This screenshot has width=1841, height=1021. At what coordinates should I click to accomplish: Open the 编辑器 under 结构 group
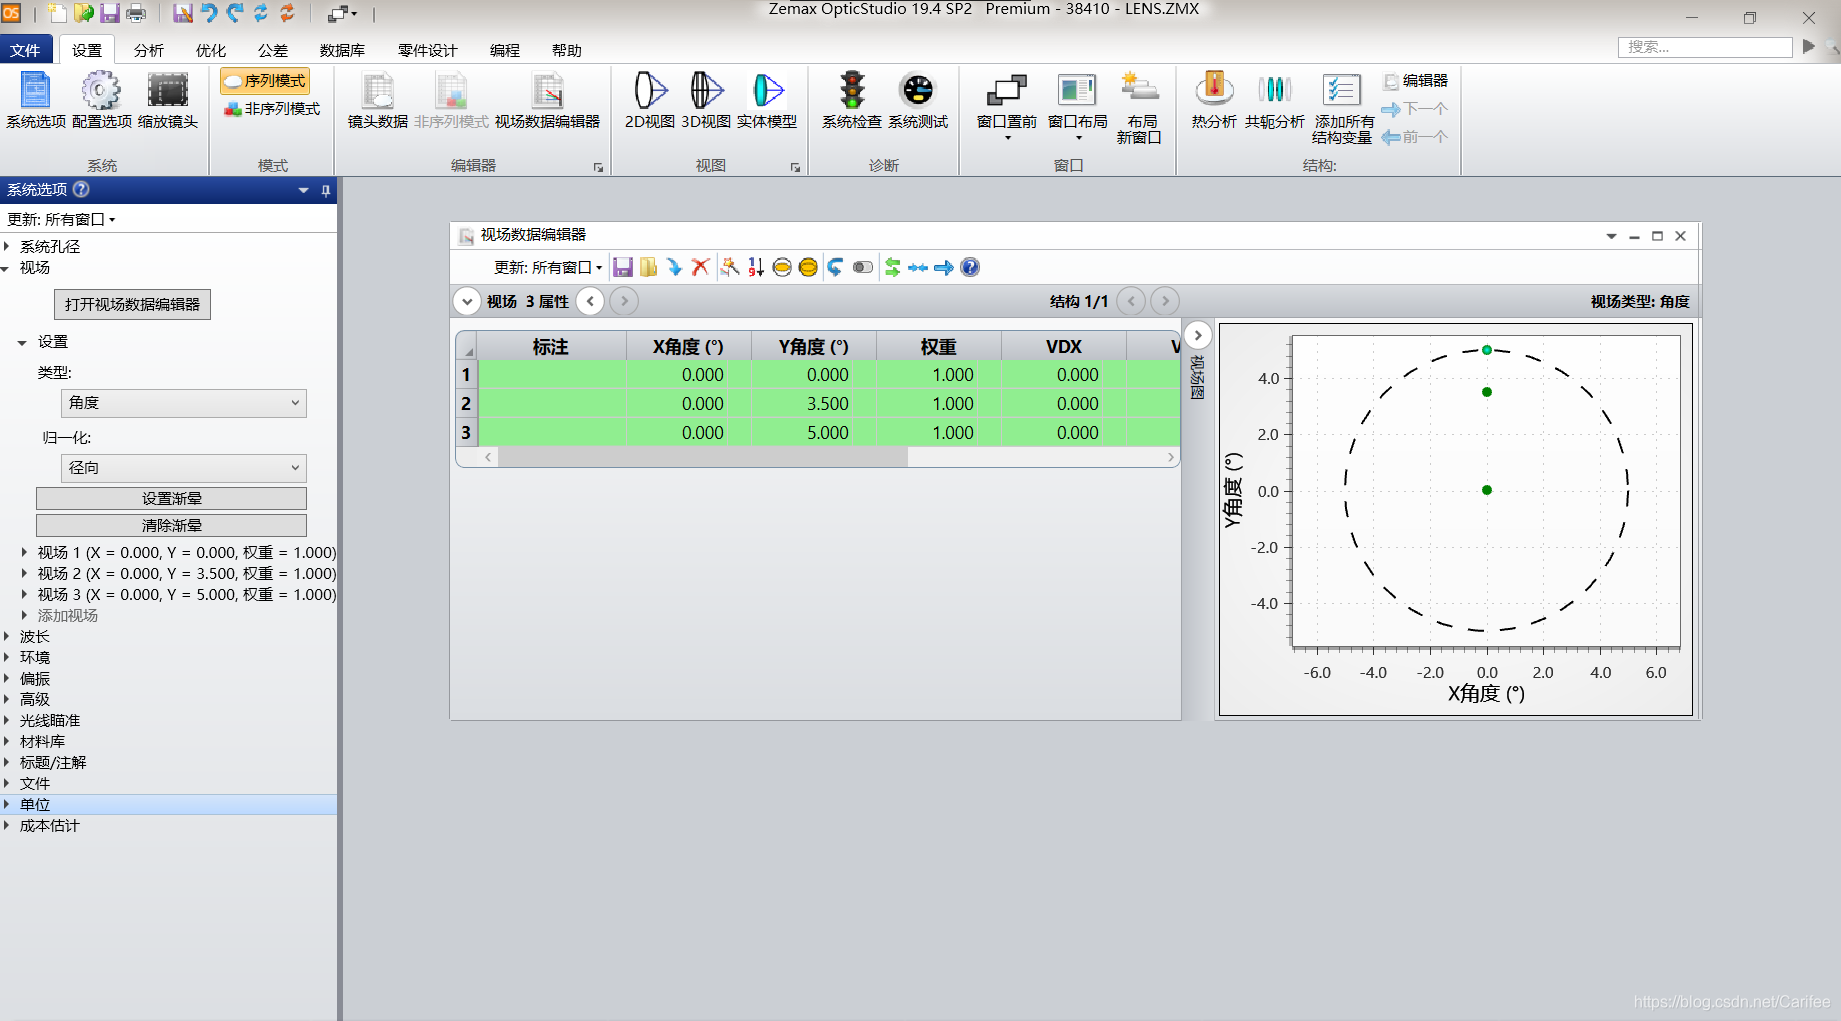[1415, 81]
